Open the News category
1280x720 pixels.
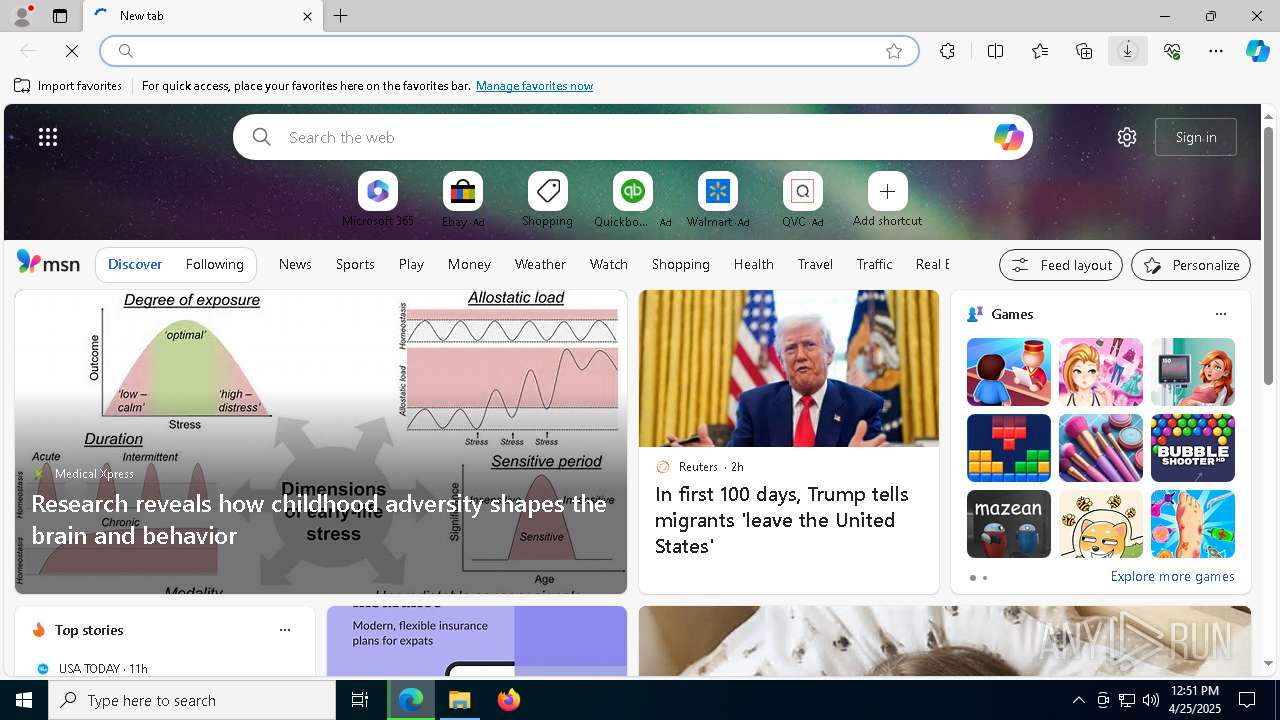pos(295,264)
